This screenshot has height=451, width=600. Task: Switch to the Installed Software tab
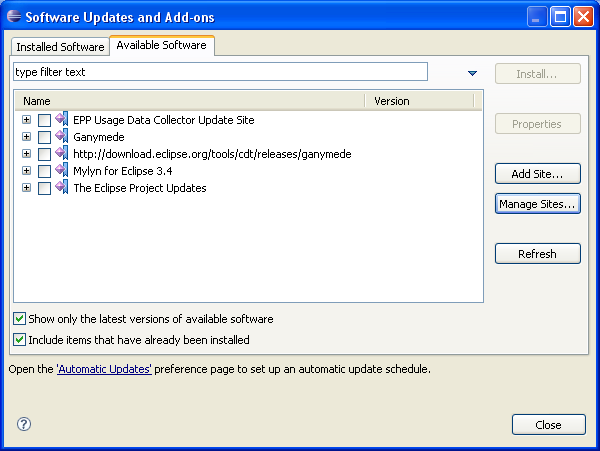(x=60, y=47)
